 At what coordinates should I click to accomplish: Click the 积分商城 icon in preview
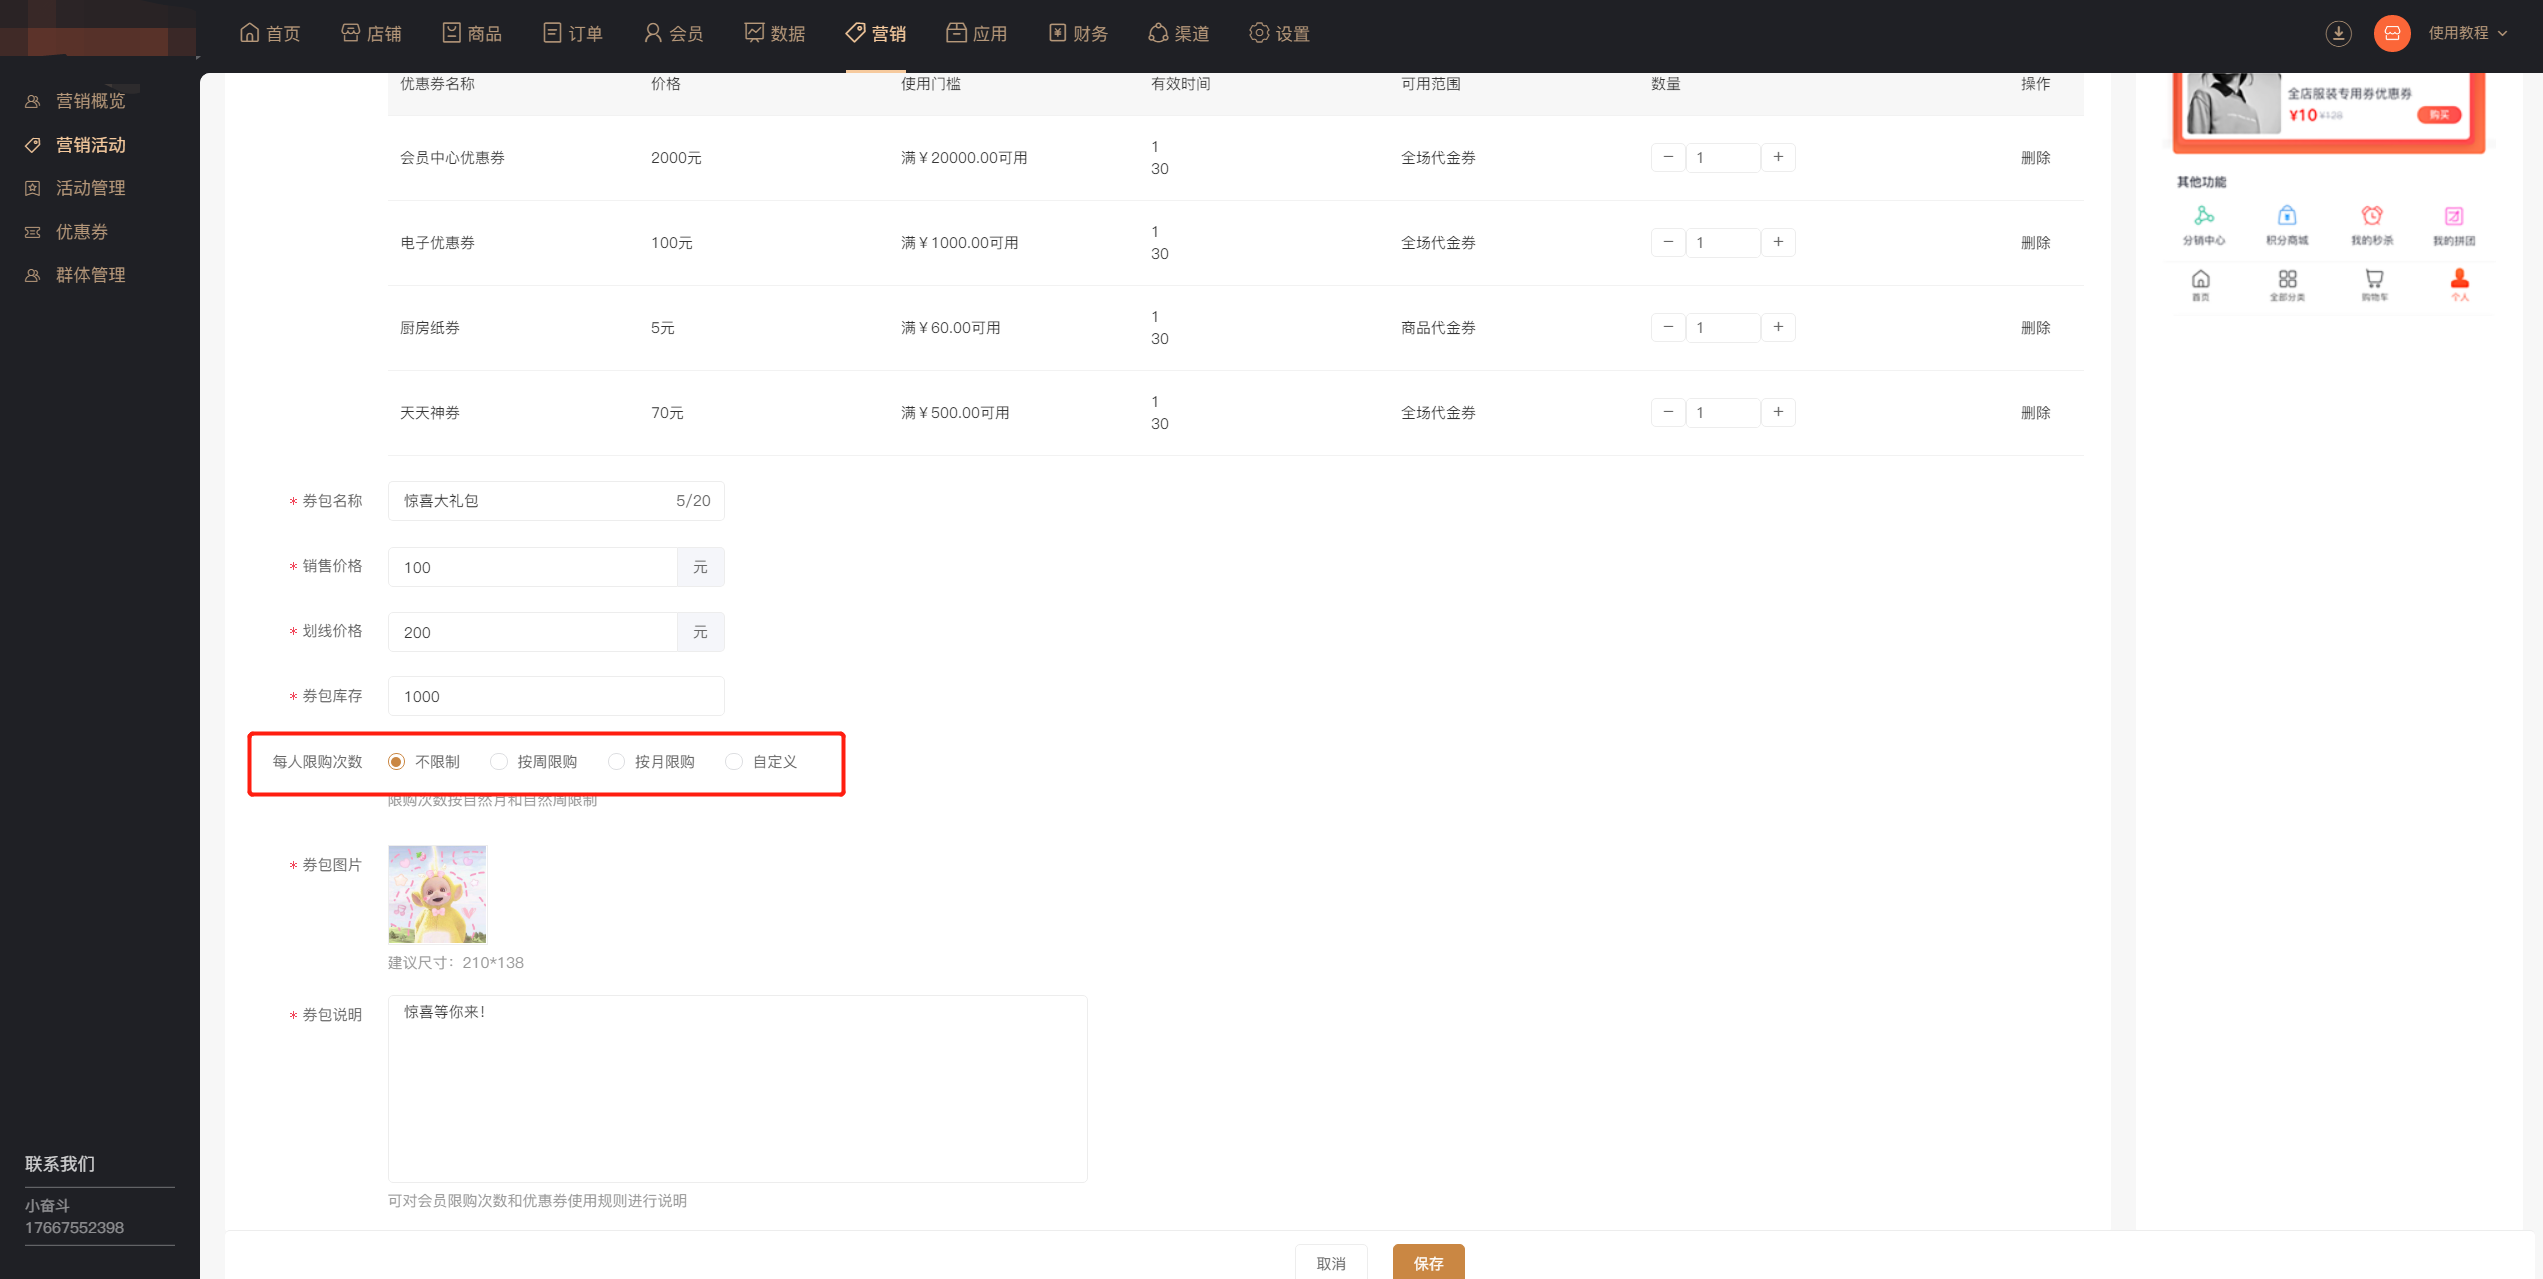2286,216
